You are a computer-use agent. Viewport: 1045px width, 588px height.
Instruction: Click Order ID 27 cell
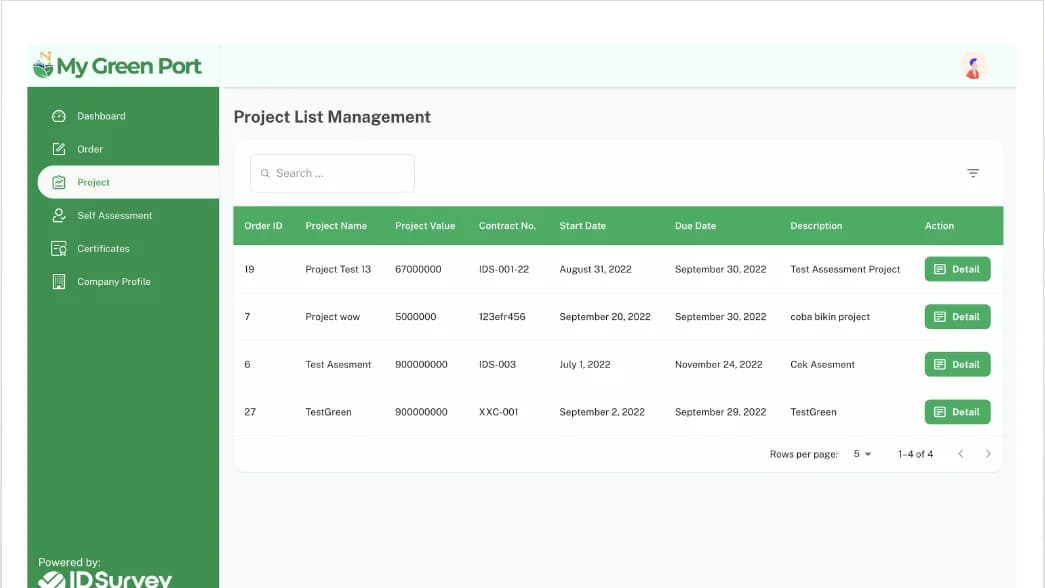pos(250,412)
